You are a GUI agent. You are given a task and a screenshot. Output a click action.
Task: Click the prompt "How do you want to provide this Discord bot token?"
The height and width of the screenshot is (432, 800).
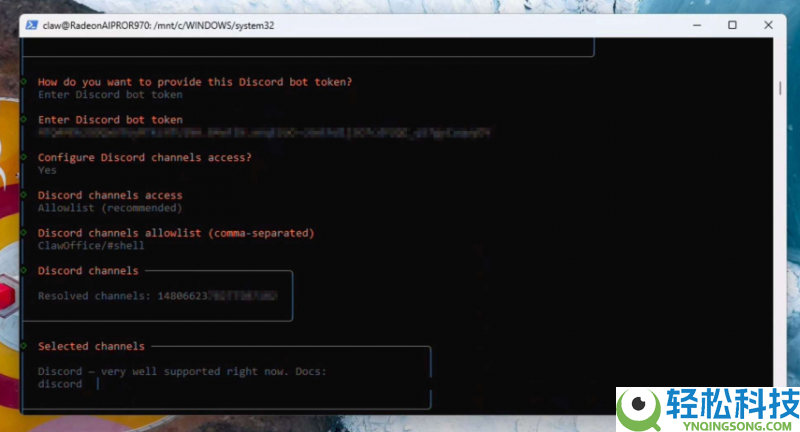(x=195, y=82)
